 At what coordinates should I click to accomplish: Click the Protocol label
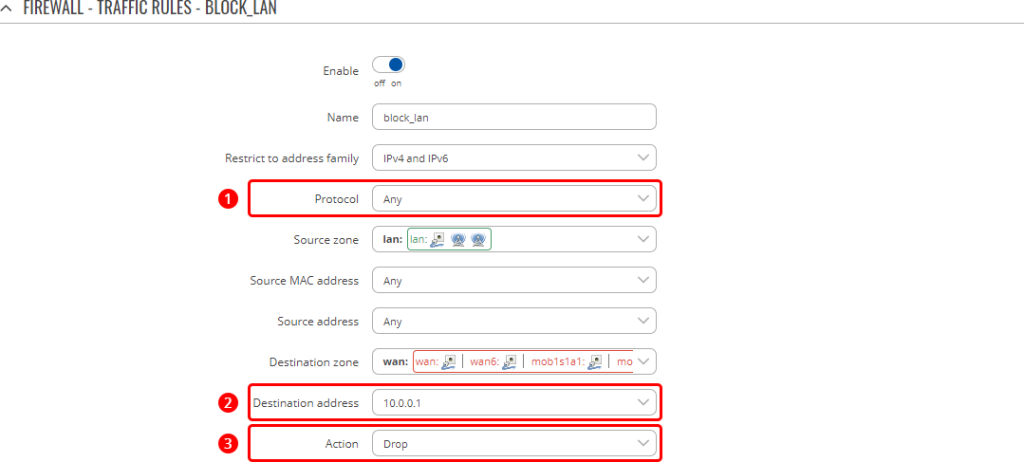click(336, 199)
